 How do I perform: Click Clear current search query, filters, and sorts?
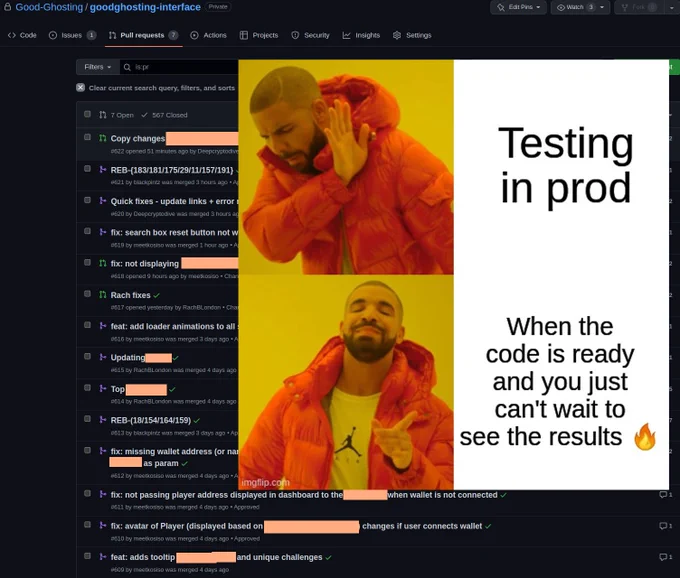(162, 88)
